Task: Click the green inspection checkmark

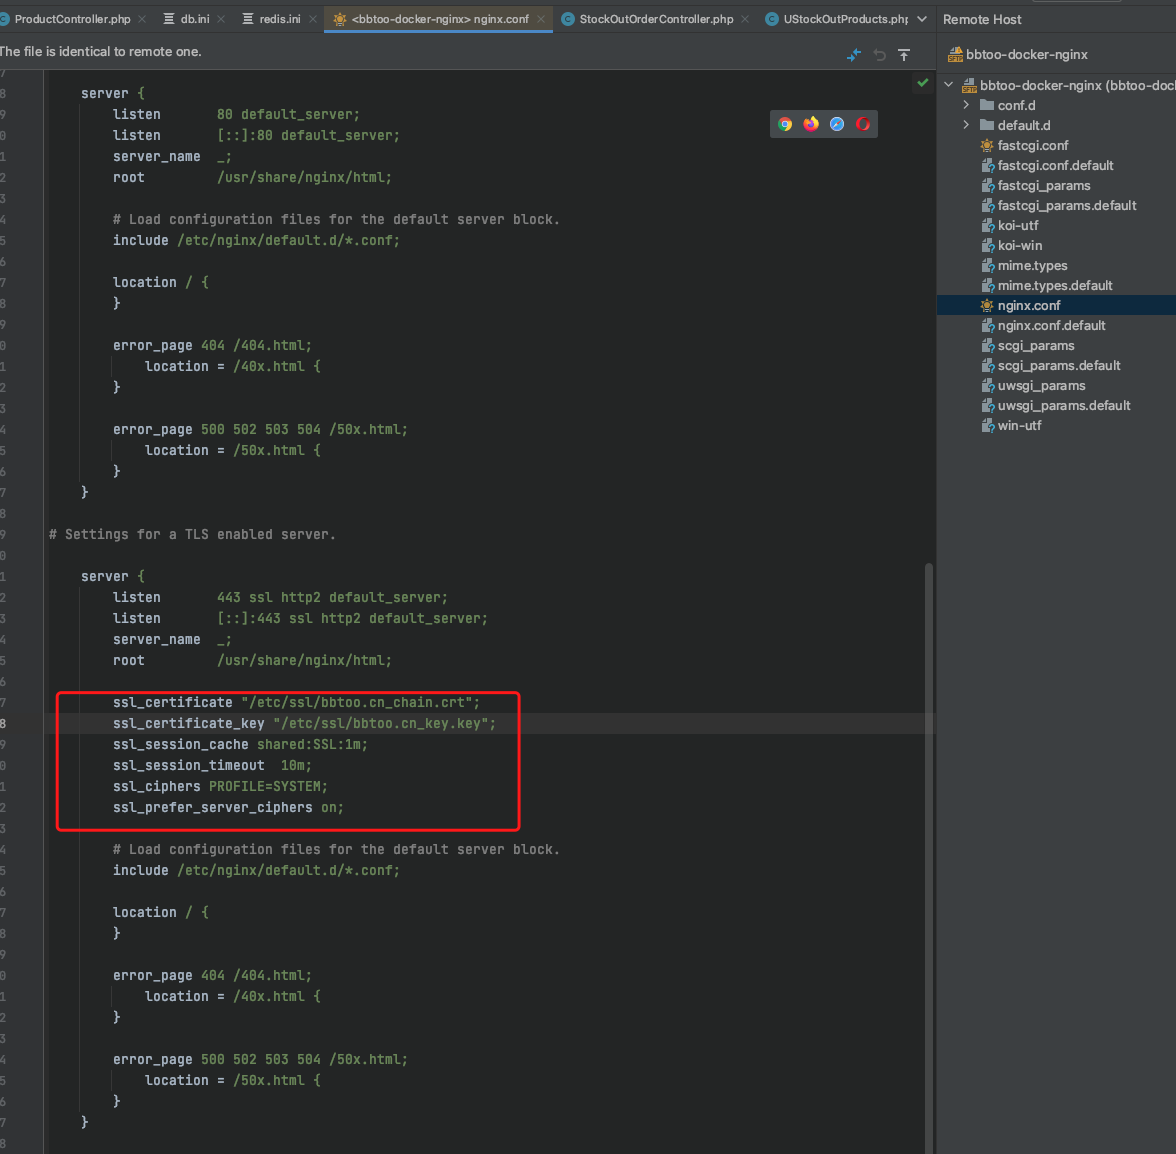Action: point(922,83)
